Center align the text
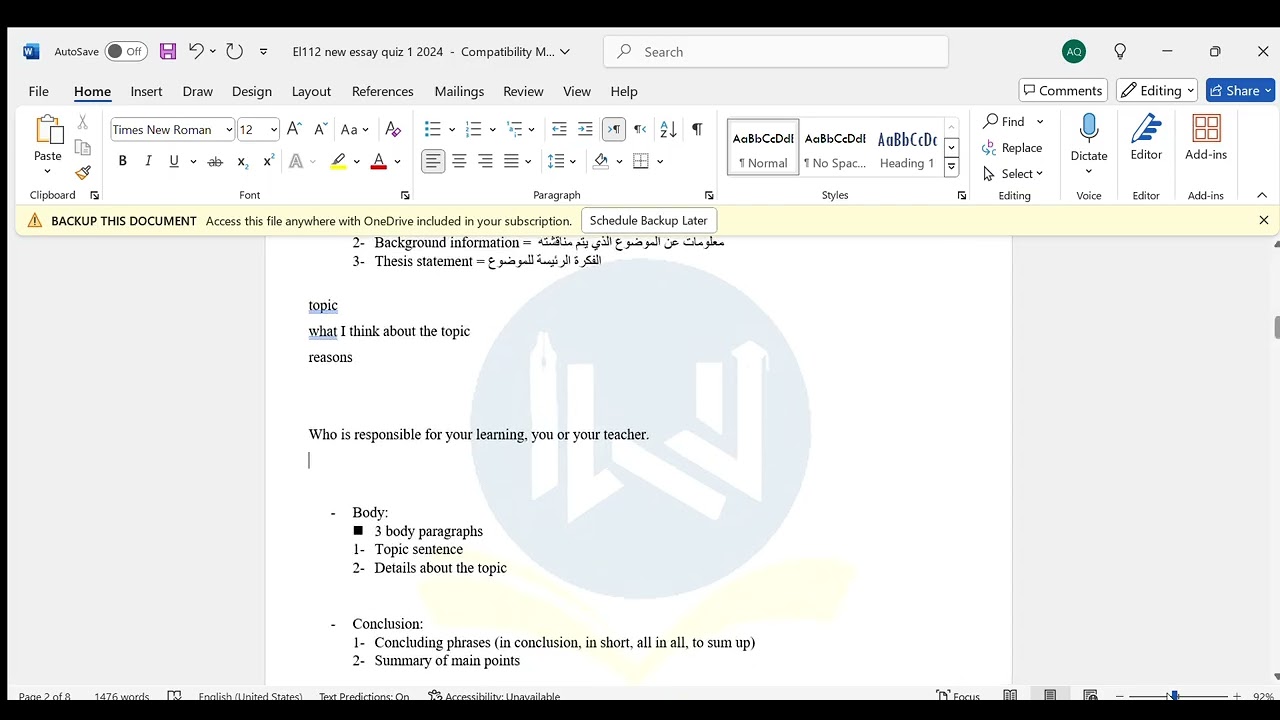 pos(459,161)
